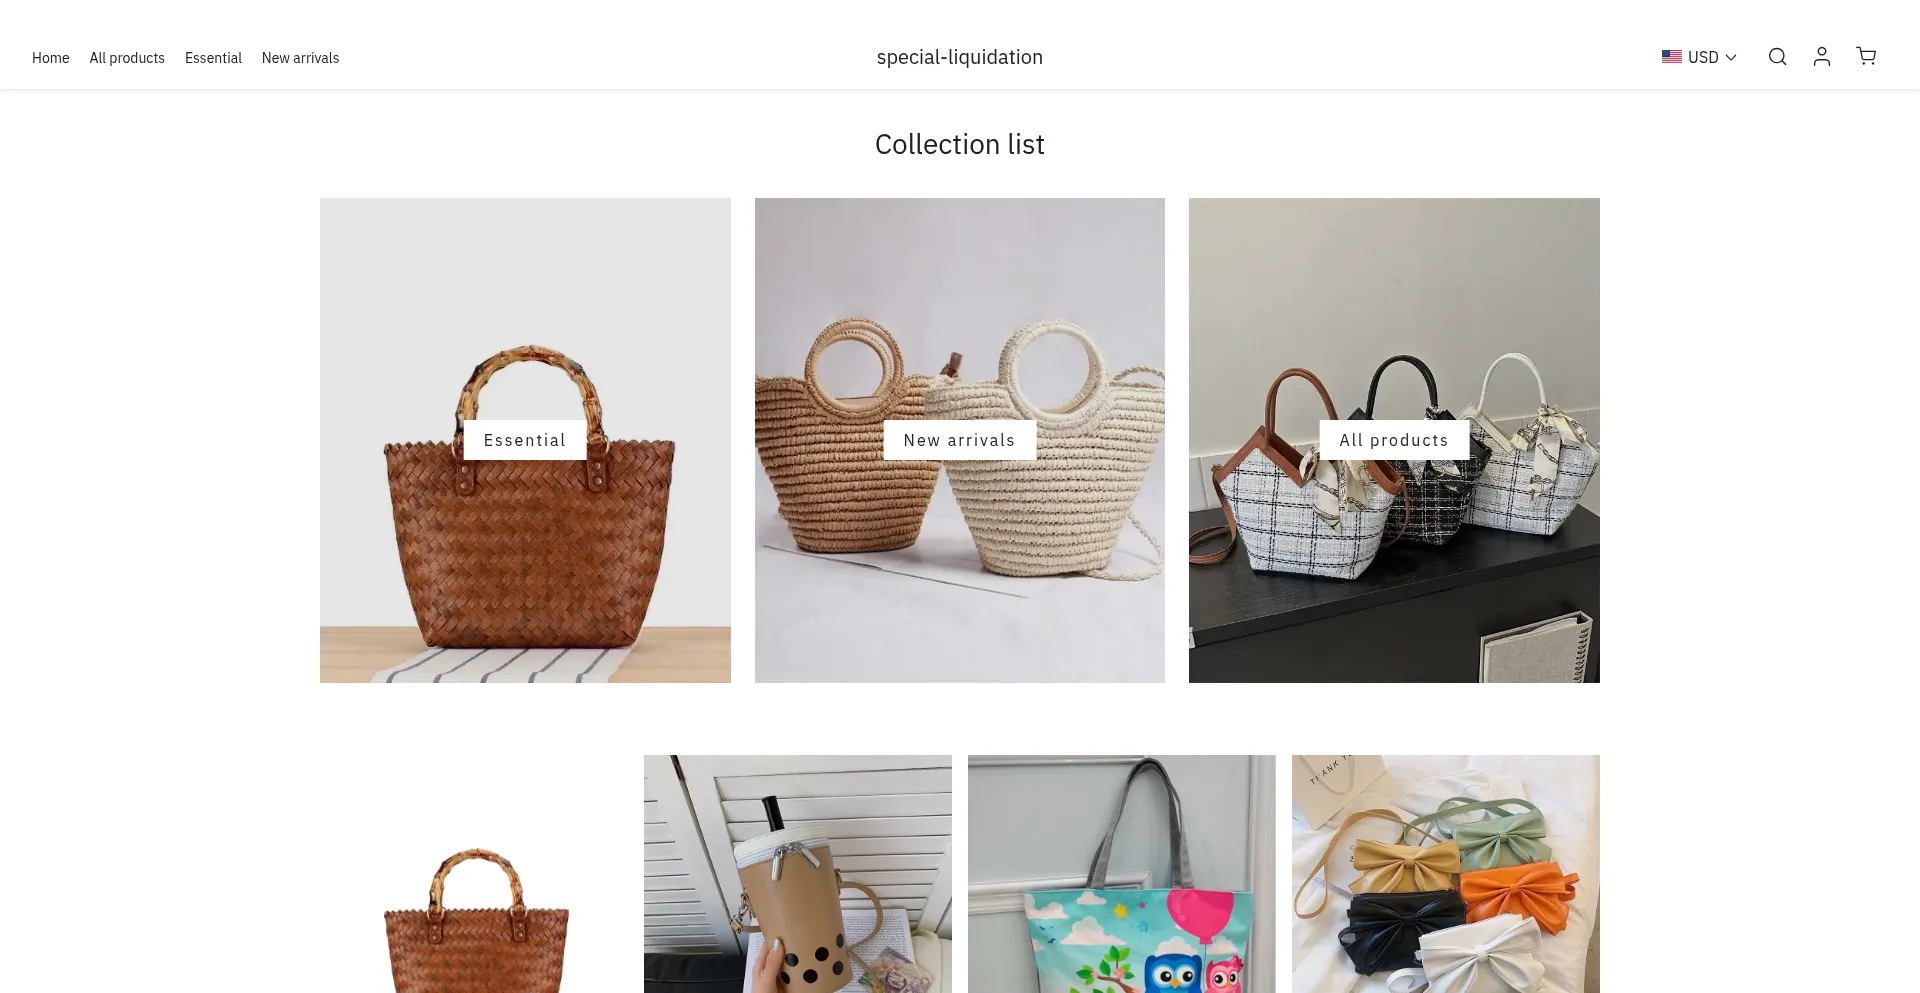Image resolution: width=1920 pixels, height=993 pixels.
Task: Click the All products collection label
Action: 1394,440
